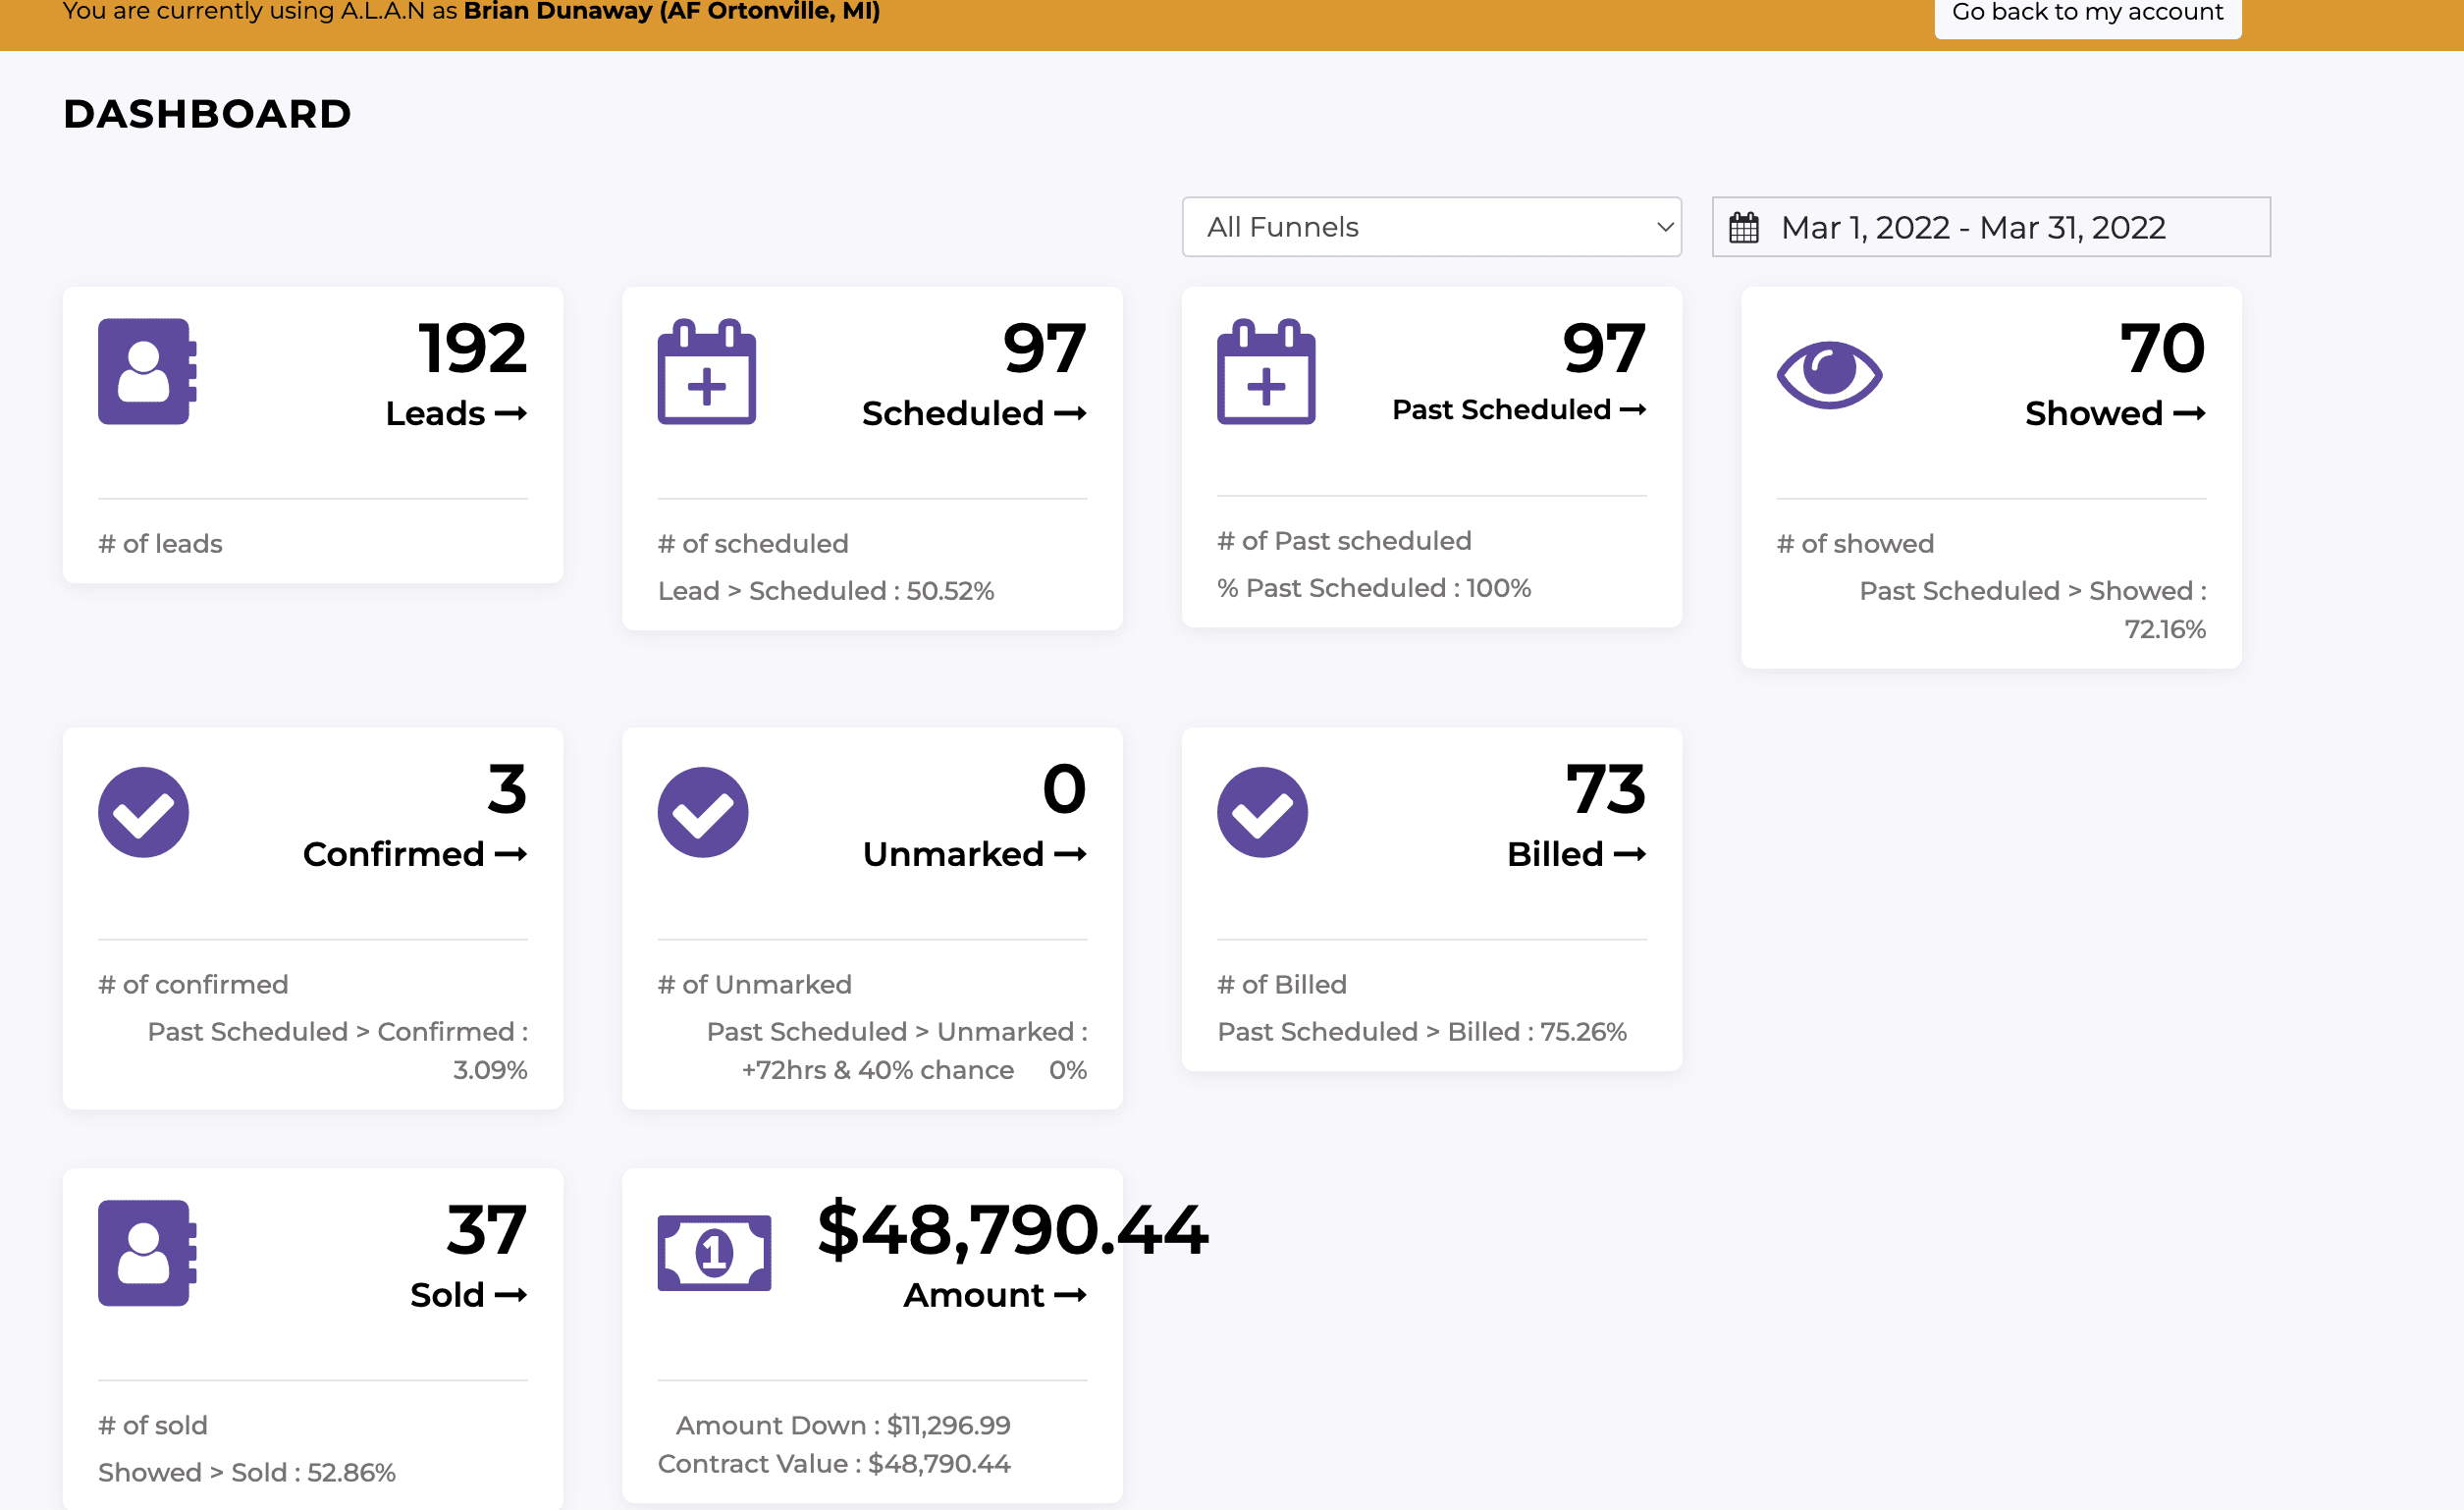
Task: Follow the Past Scheduled arrow link
Action: [1518, 409]
